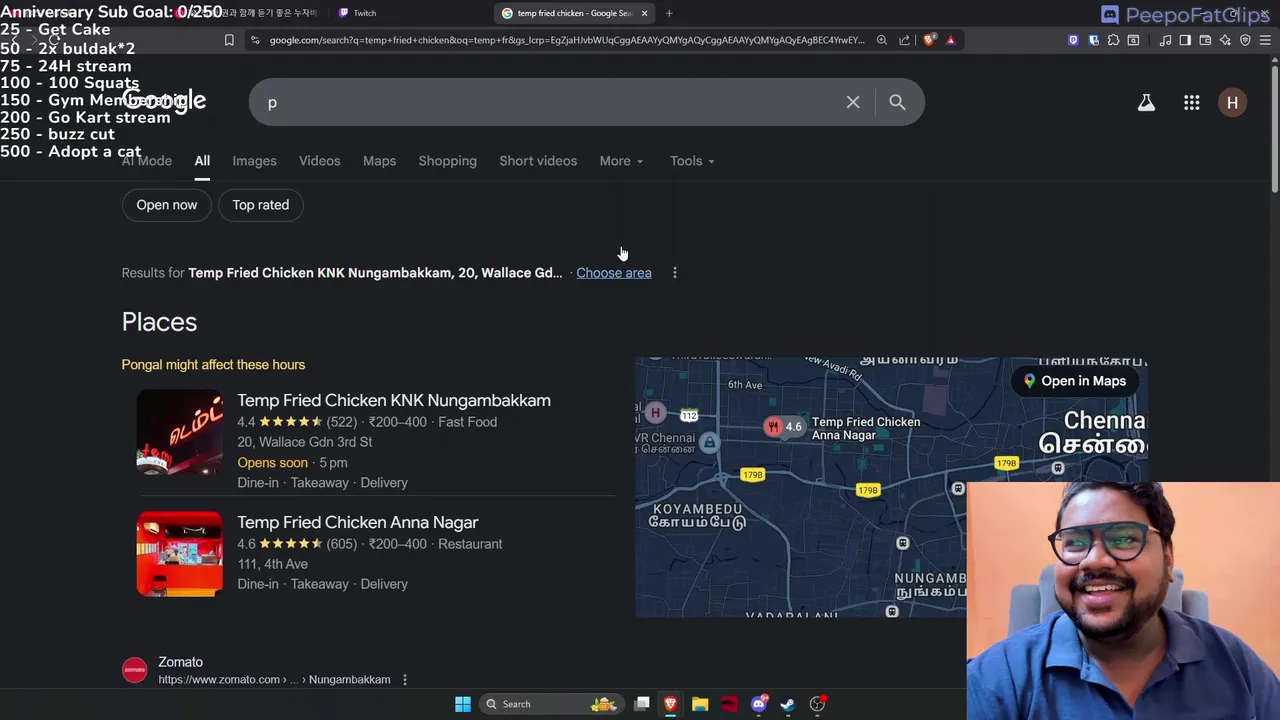
Task: View site information icon beside URL
Action: 256,40
